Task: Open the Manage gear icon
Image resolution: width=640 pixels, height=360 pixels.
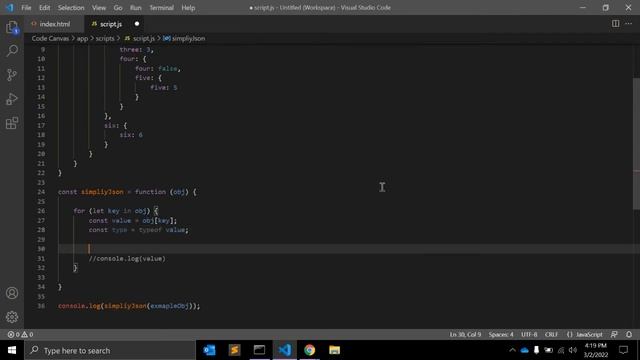Action: [x=12, y=317]
